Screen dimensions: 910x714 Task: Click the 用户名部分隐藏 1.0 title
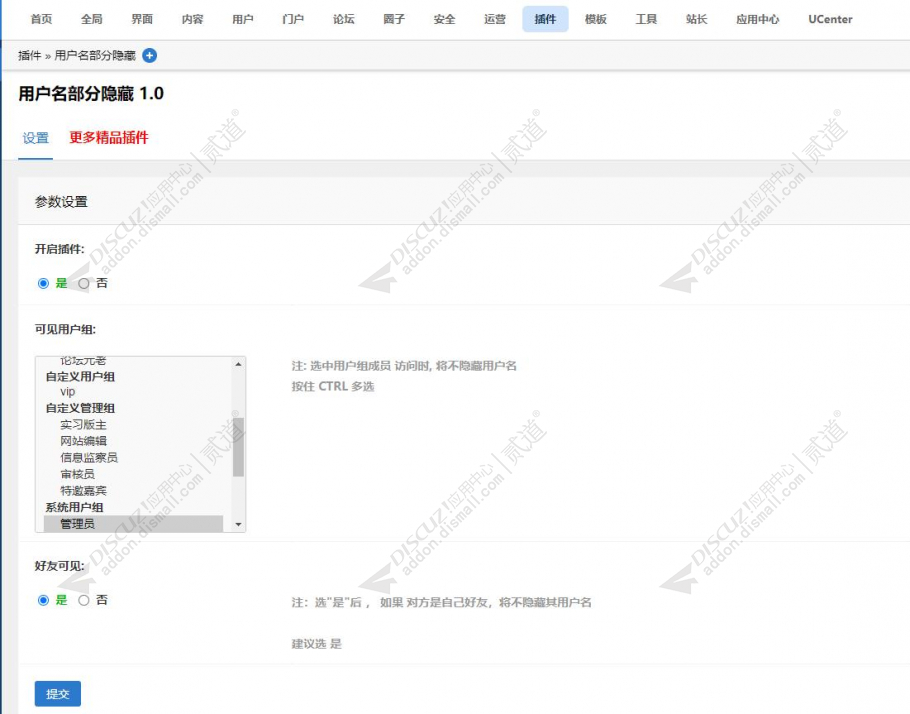(91, 93)
